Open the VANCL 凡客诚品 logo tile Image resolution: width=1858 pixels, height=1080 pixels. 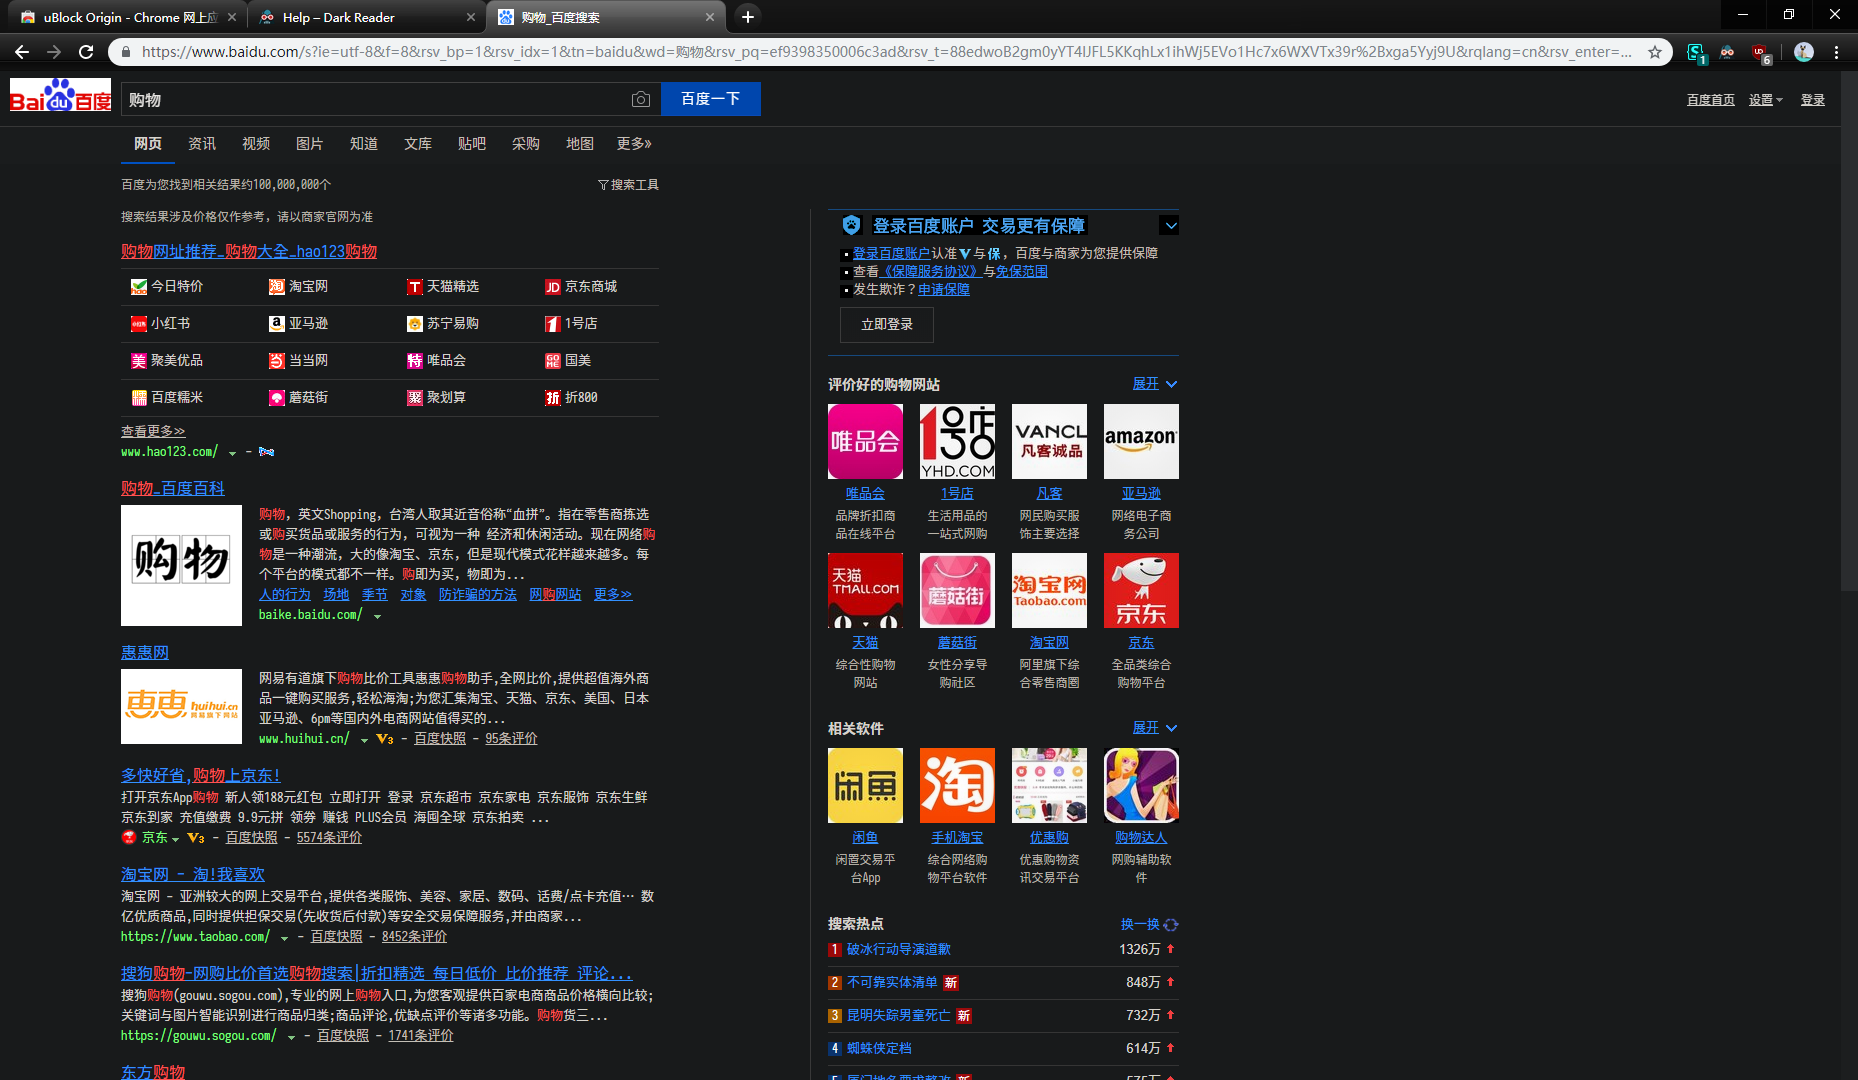coord(1049,441)
